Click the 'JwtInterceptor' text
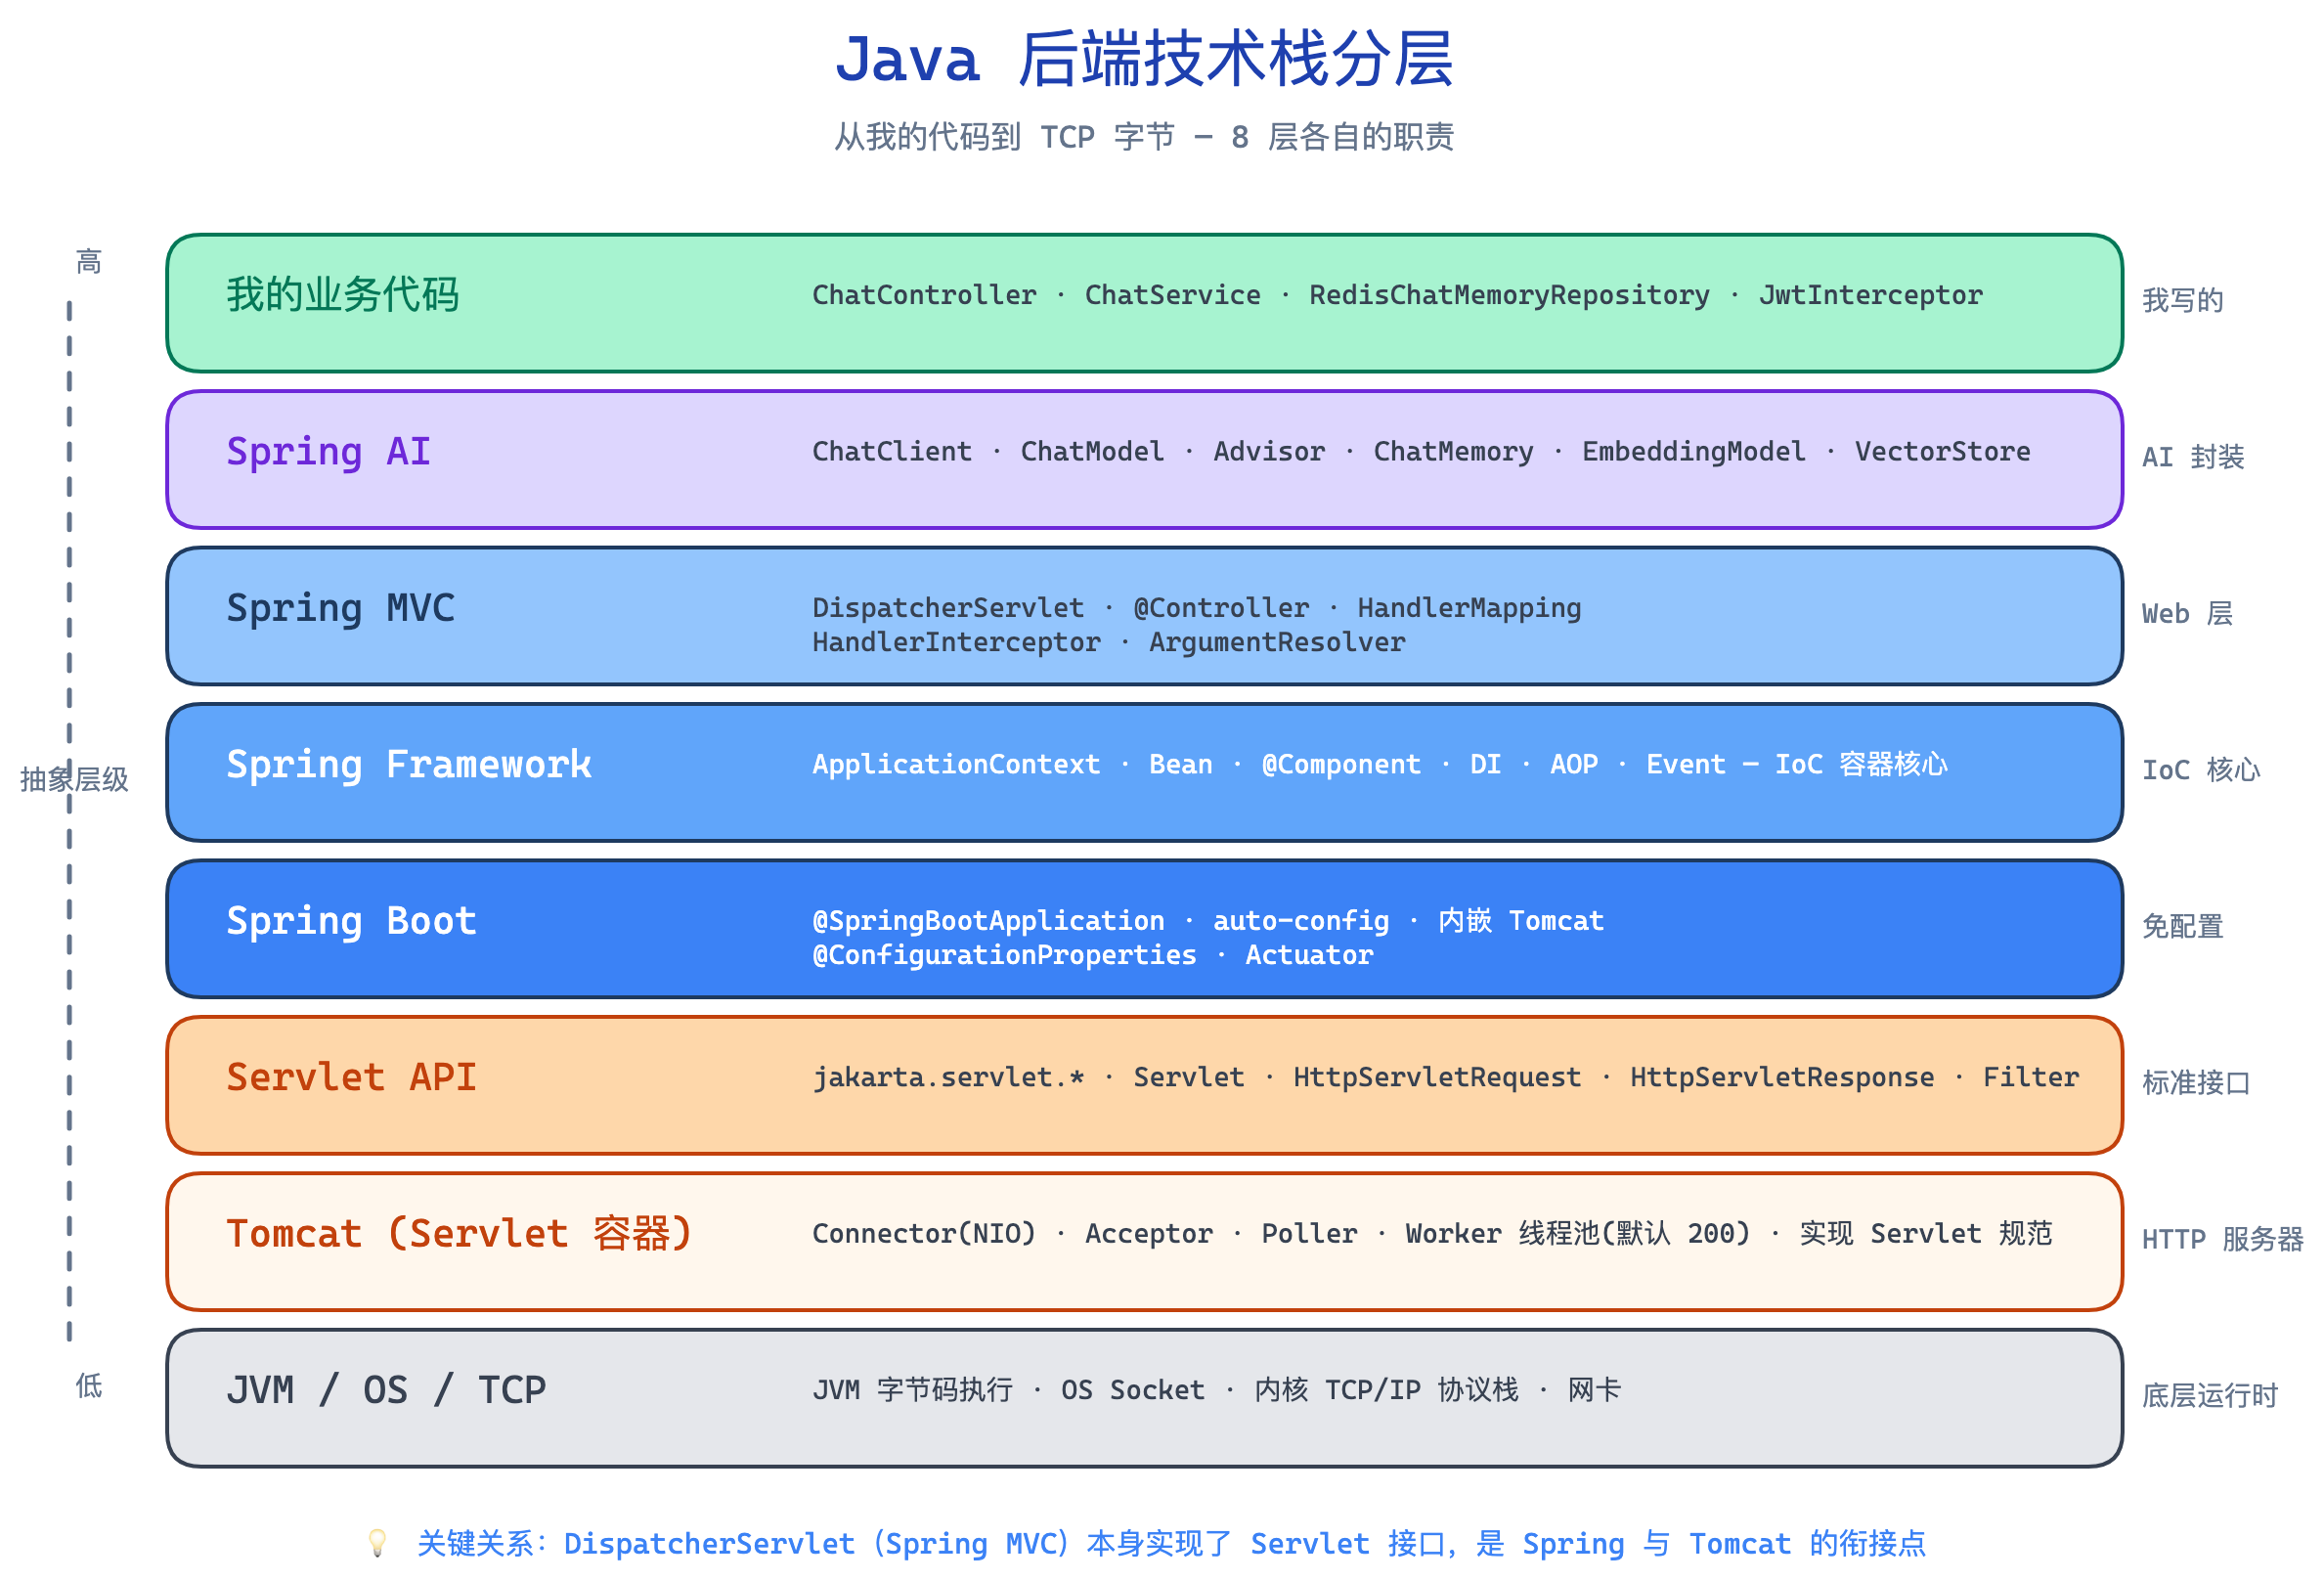The width and height of the screenshot is (2324, 1581). (x=1871, y=295)
